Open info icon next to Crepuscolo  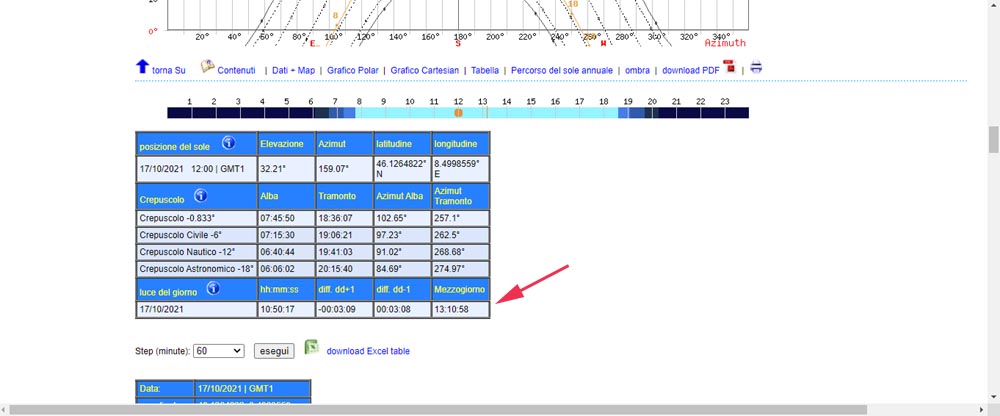200,195
